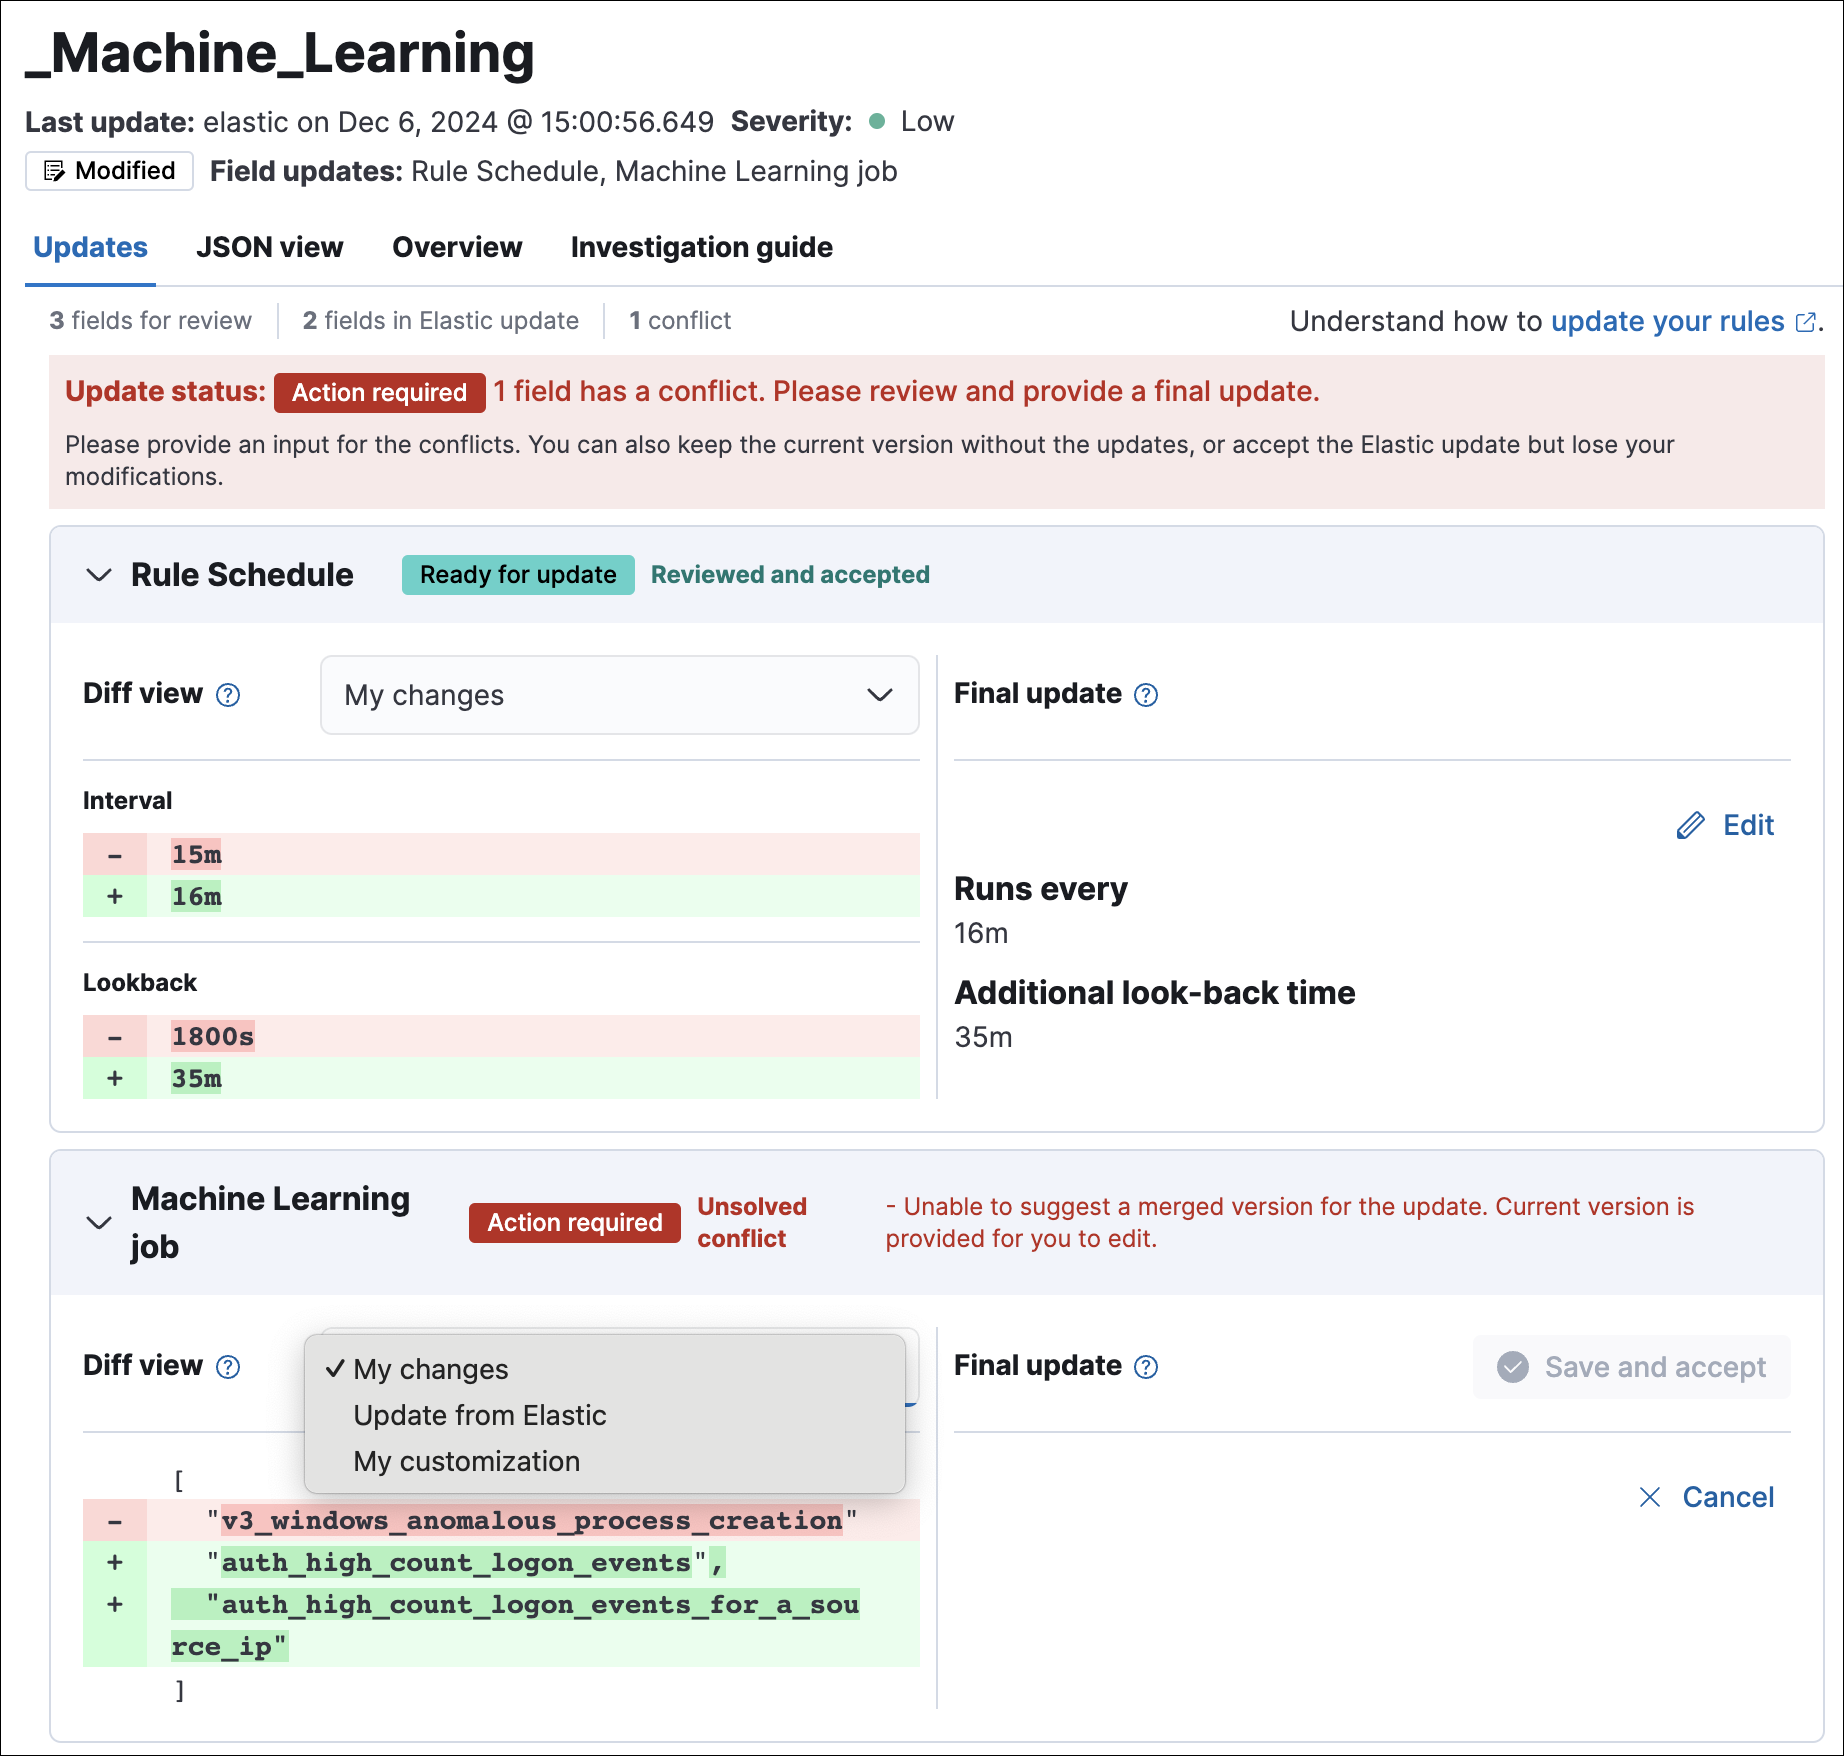Click the Field updates summary text

[553, 171]
